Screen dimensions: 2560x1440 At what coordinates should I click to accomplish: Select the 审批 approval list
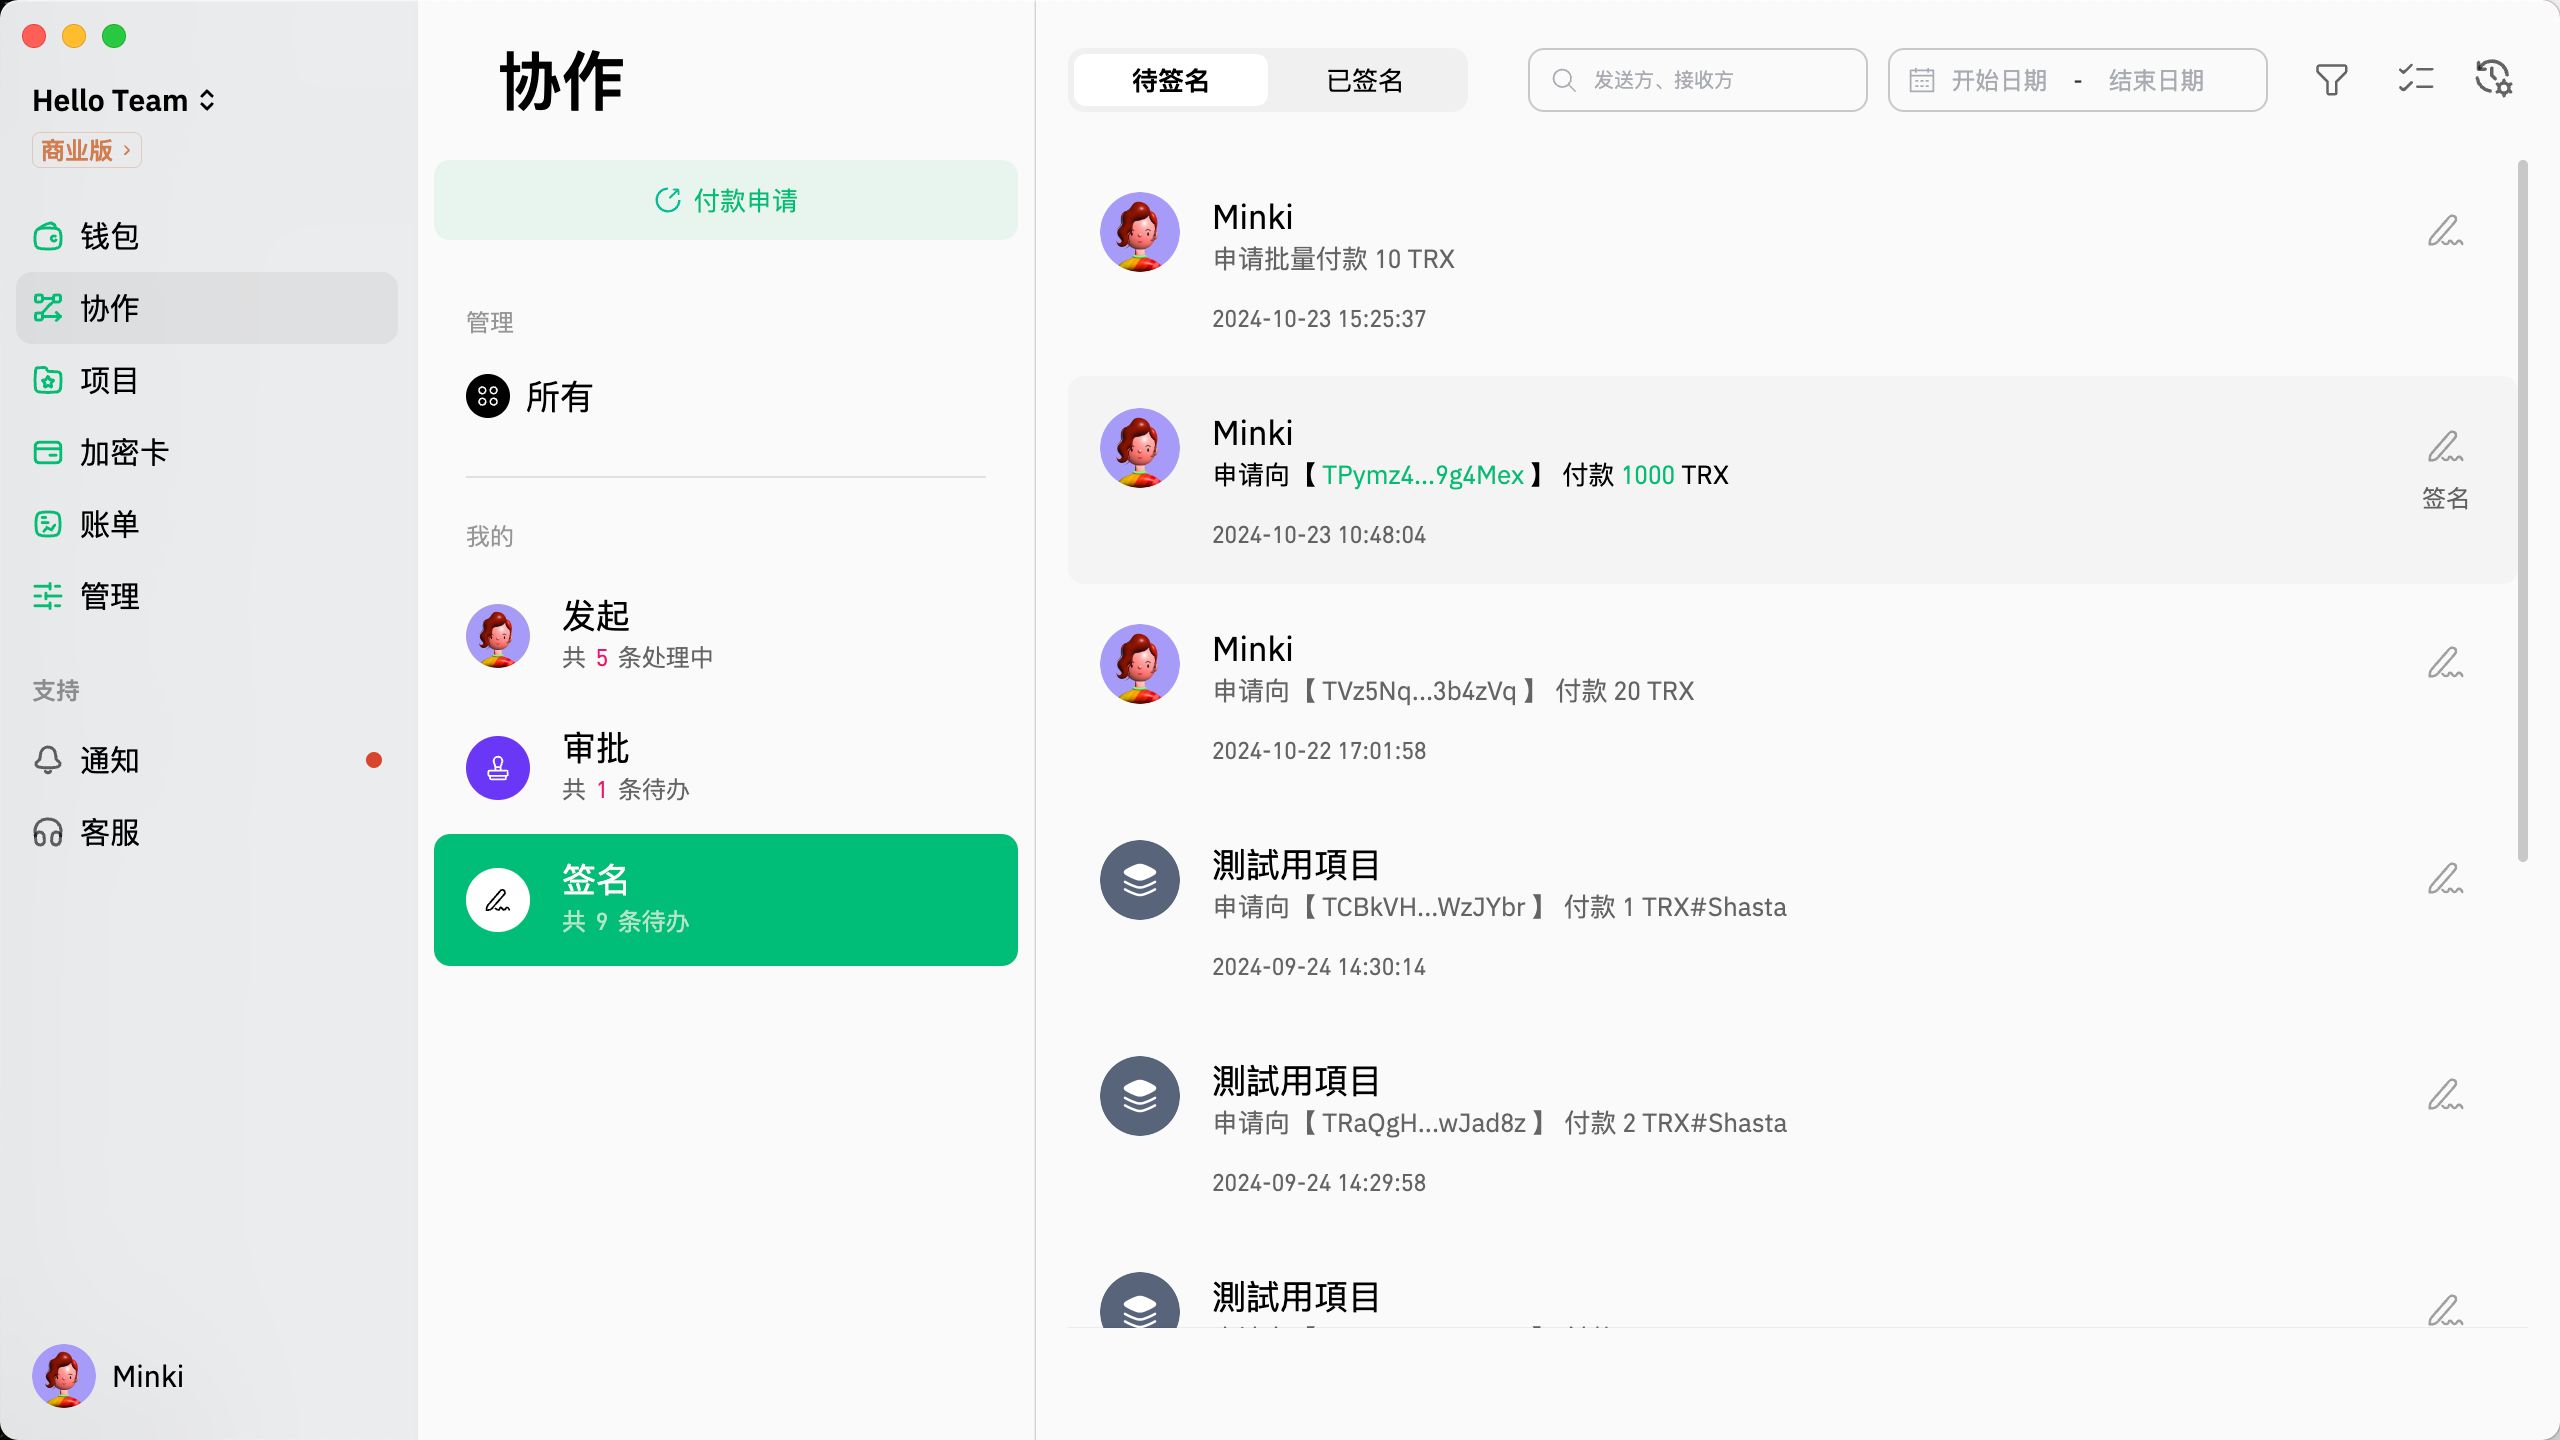tap(726, 768)
